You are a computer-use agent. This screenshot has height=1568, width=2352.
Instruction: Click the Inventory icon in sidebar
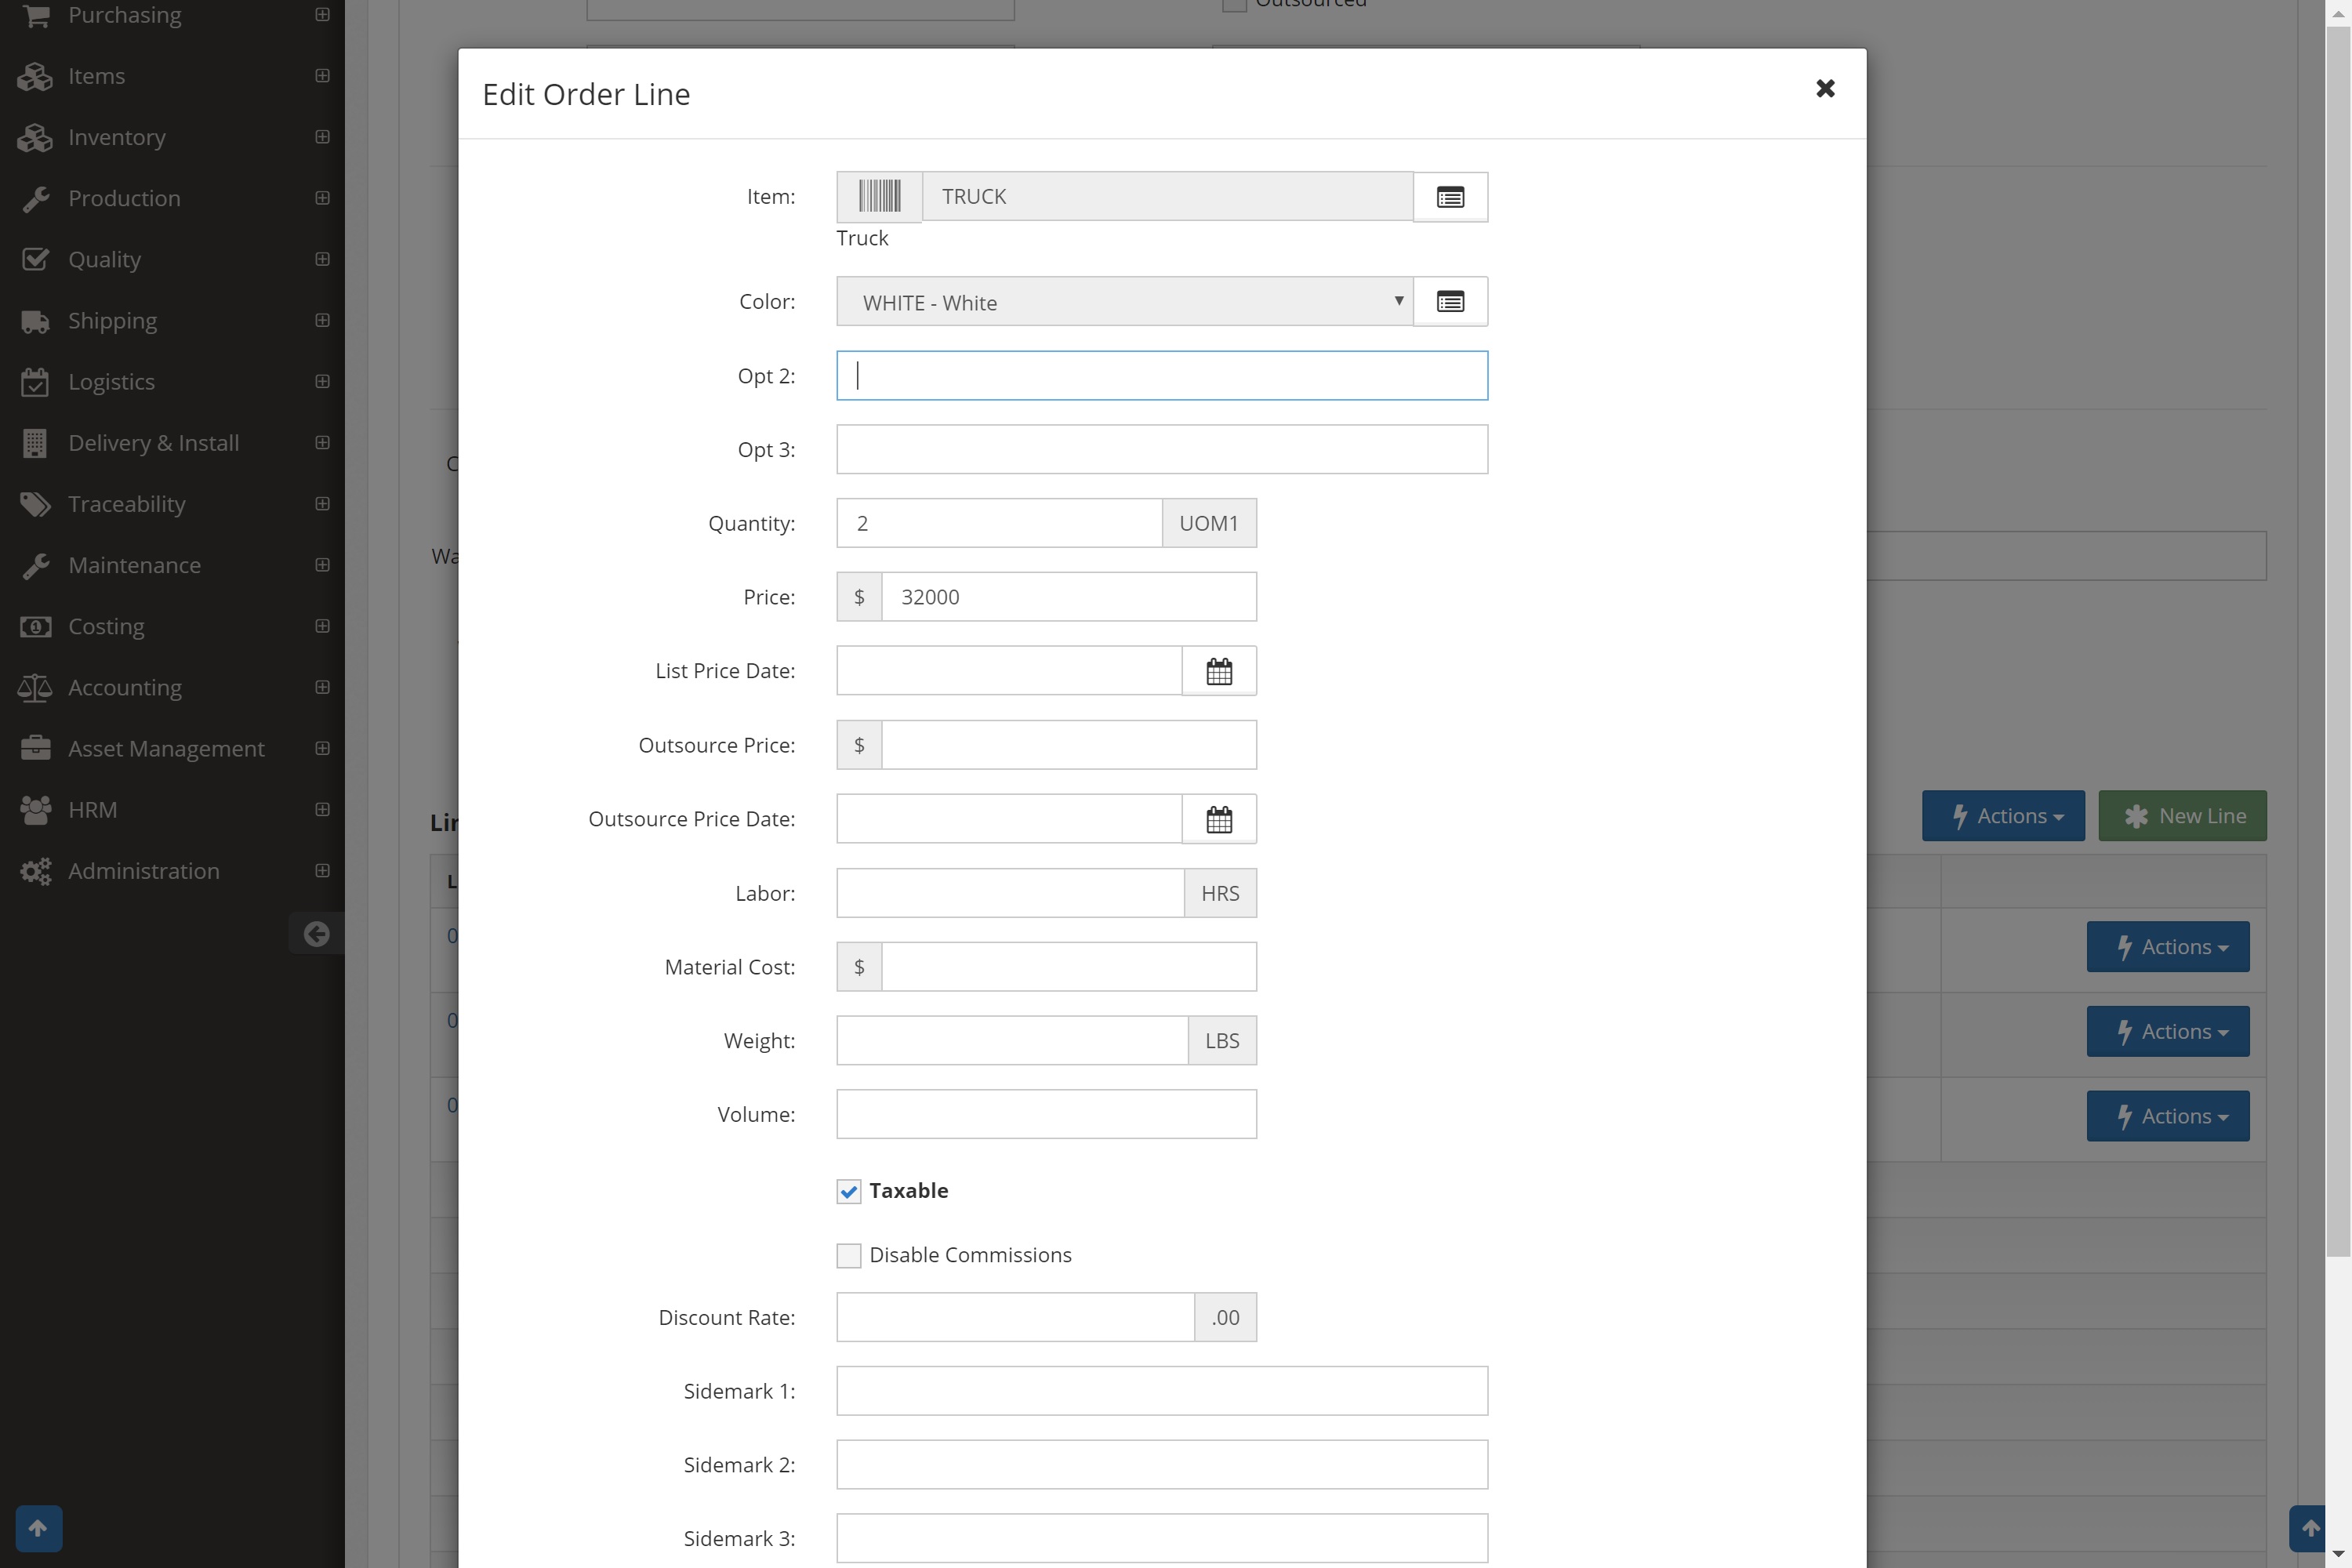35,138
